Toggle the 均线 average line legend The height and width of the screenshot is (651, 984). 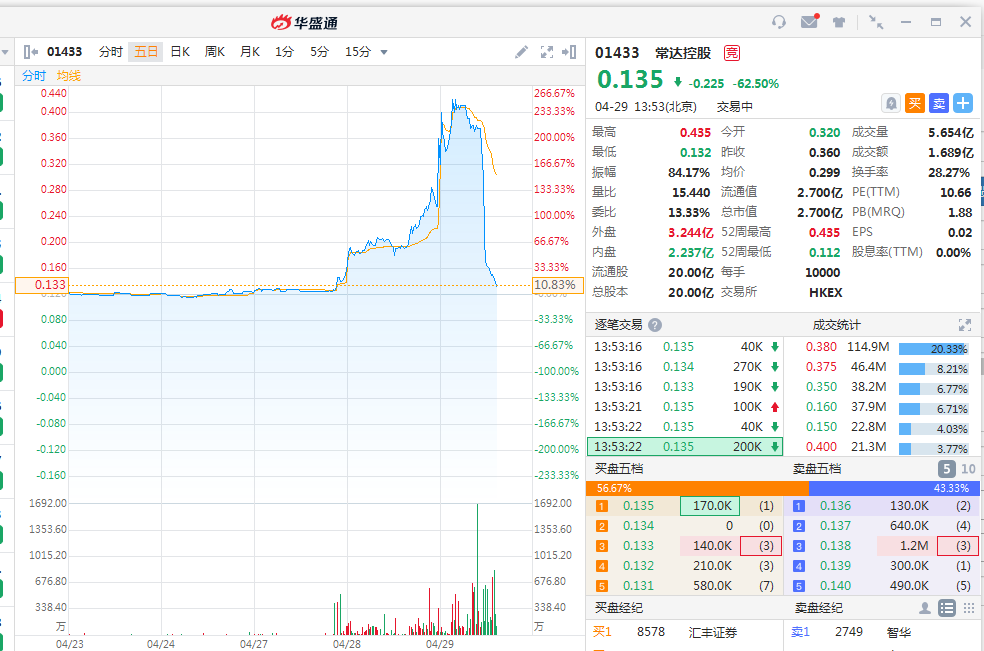[x=69, y=76]
